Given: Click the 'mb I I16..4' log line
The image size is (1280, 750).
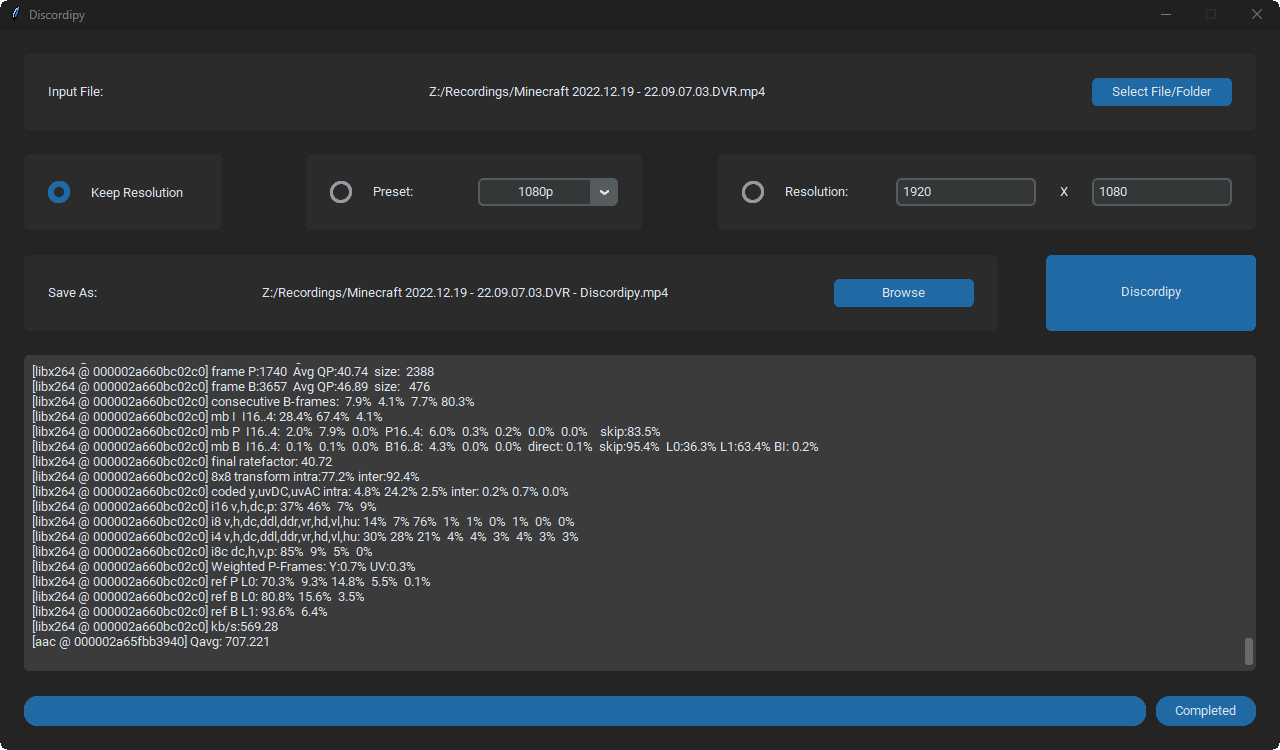Looking at the screenshot, I should click(x=207, y=417).
